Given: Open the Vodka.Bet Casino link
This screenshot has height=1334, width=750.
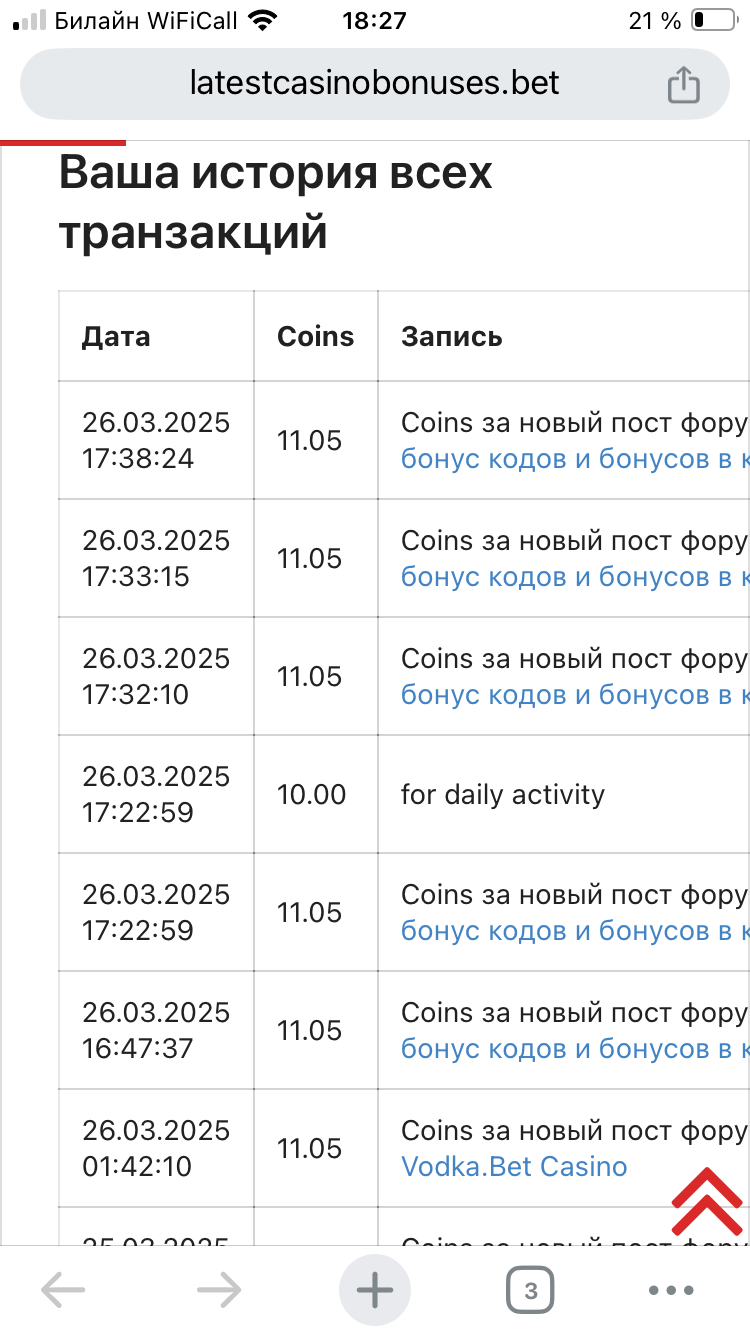Looking at the screenshot, I should tap(514, 1166).
